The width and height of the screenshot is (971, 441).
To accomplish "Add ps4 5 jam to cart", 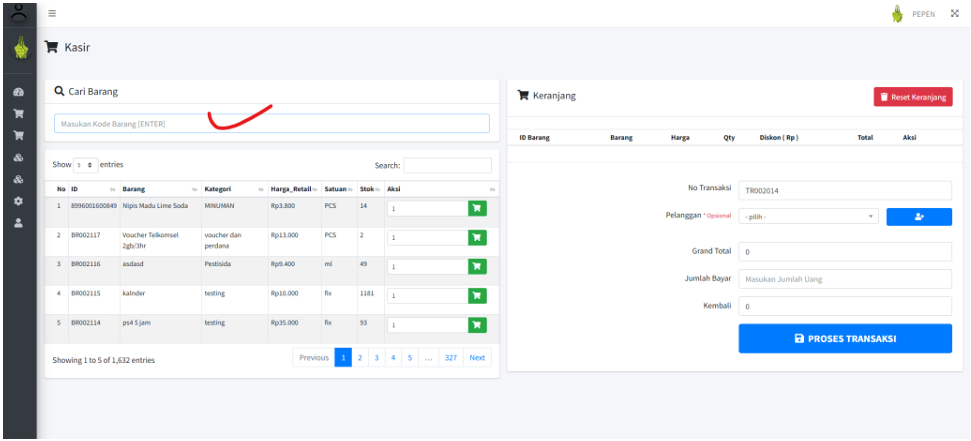I will [477, 325].
